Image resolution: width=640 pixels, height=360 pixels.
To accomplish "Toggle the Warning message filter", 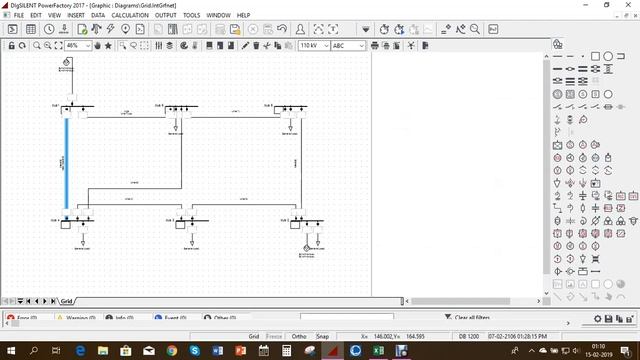I will click(77, 318).
